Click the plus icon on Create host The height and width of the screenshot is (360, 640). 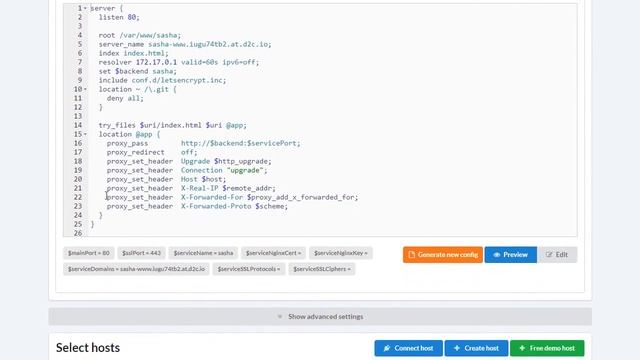point(457,348)
